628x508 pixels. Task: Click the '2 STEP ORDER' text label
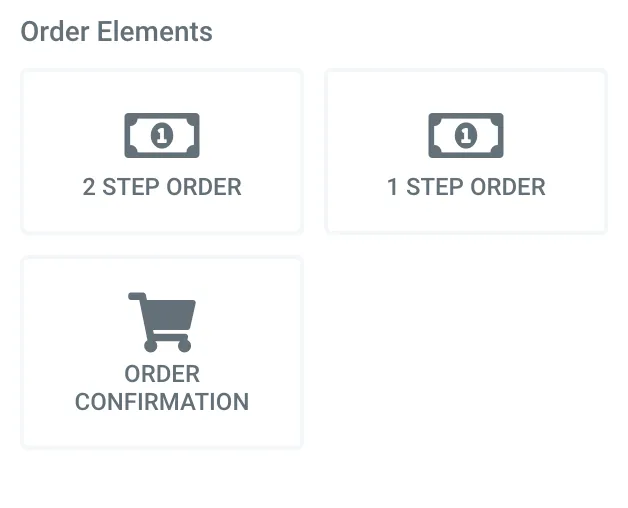pos(162,187)
